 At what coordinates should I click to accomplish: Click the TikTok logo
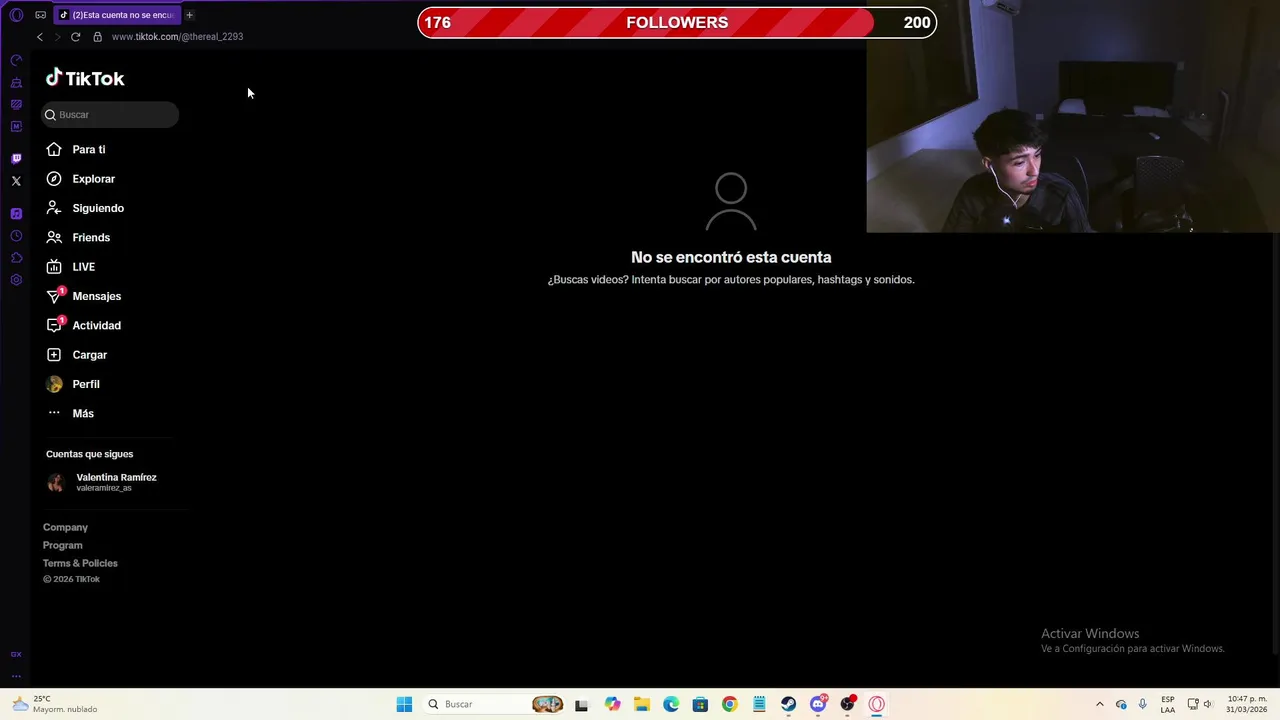coord(85,78)
